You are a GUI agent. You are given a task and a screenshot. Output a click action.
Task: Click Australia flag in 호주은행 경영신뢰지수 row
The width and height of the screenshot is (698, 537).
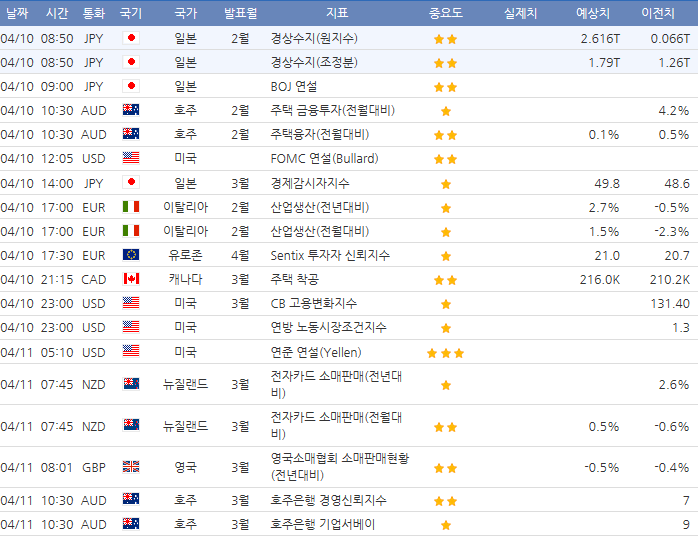point(131,499)
